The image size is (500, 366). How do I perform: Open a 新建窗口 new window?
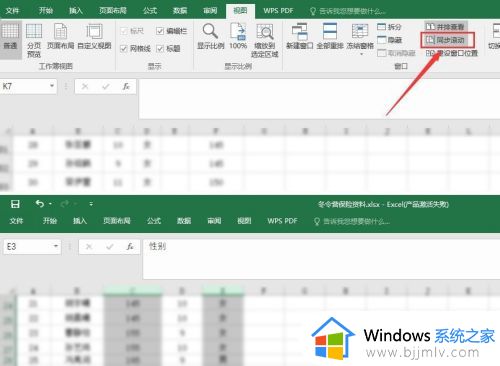coord(299,37)
